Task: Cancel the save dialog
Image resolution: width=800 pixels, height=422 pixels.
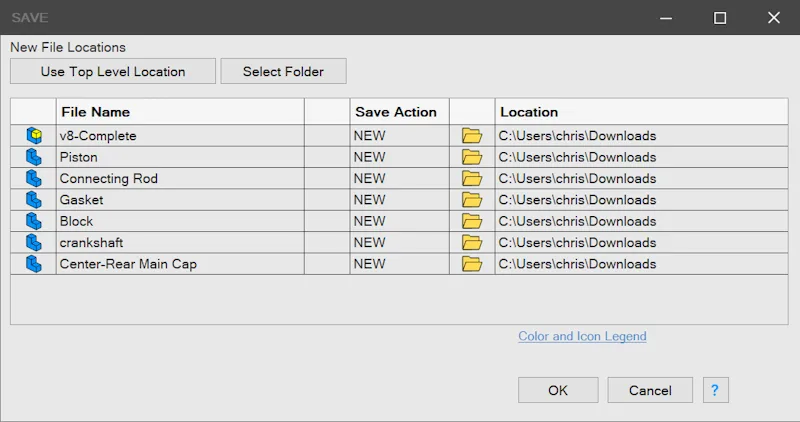Action: [650, 390]
